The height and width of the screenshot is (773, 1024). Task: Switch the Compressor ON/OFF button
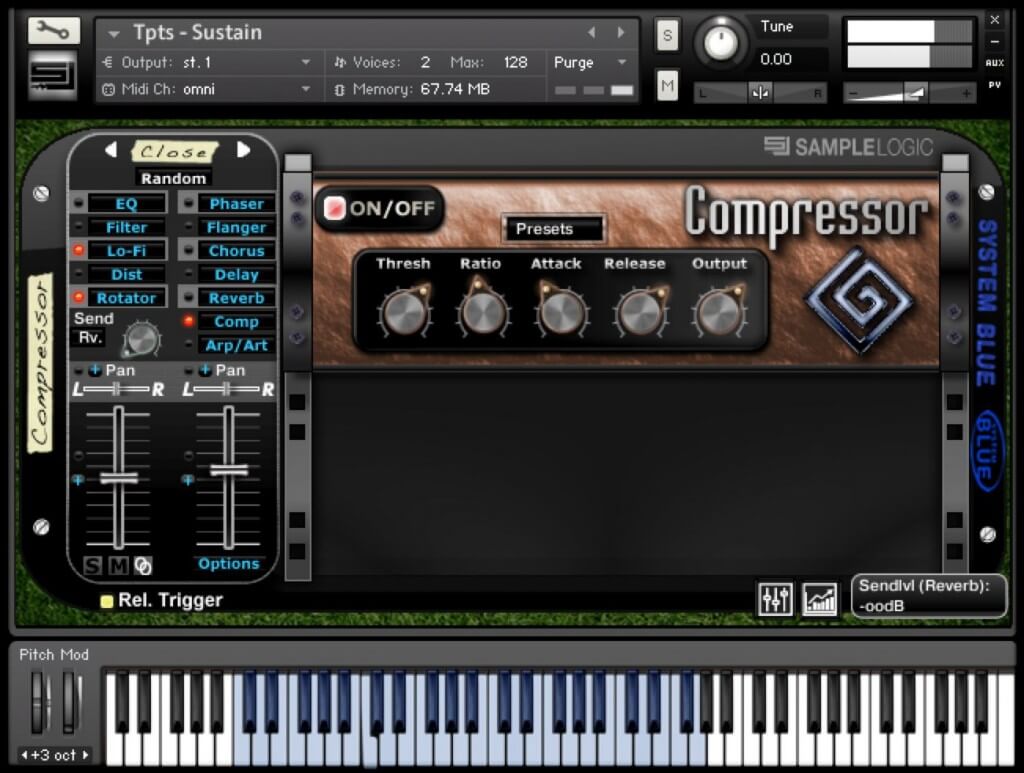click(x=379, y=208)
